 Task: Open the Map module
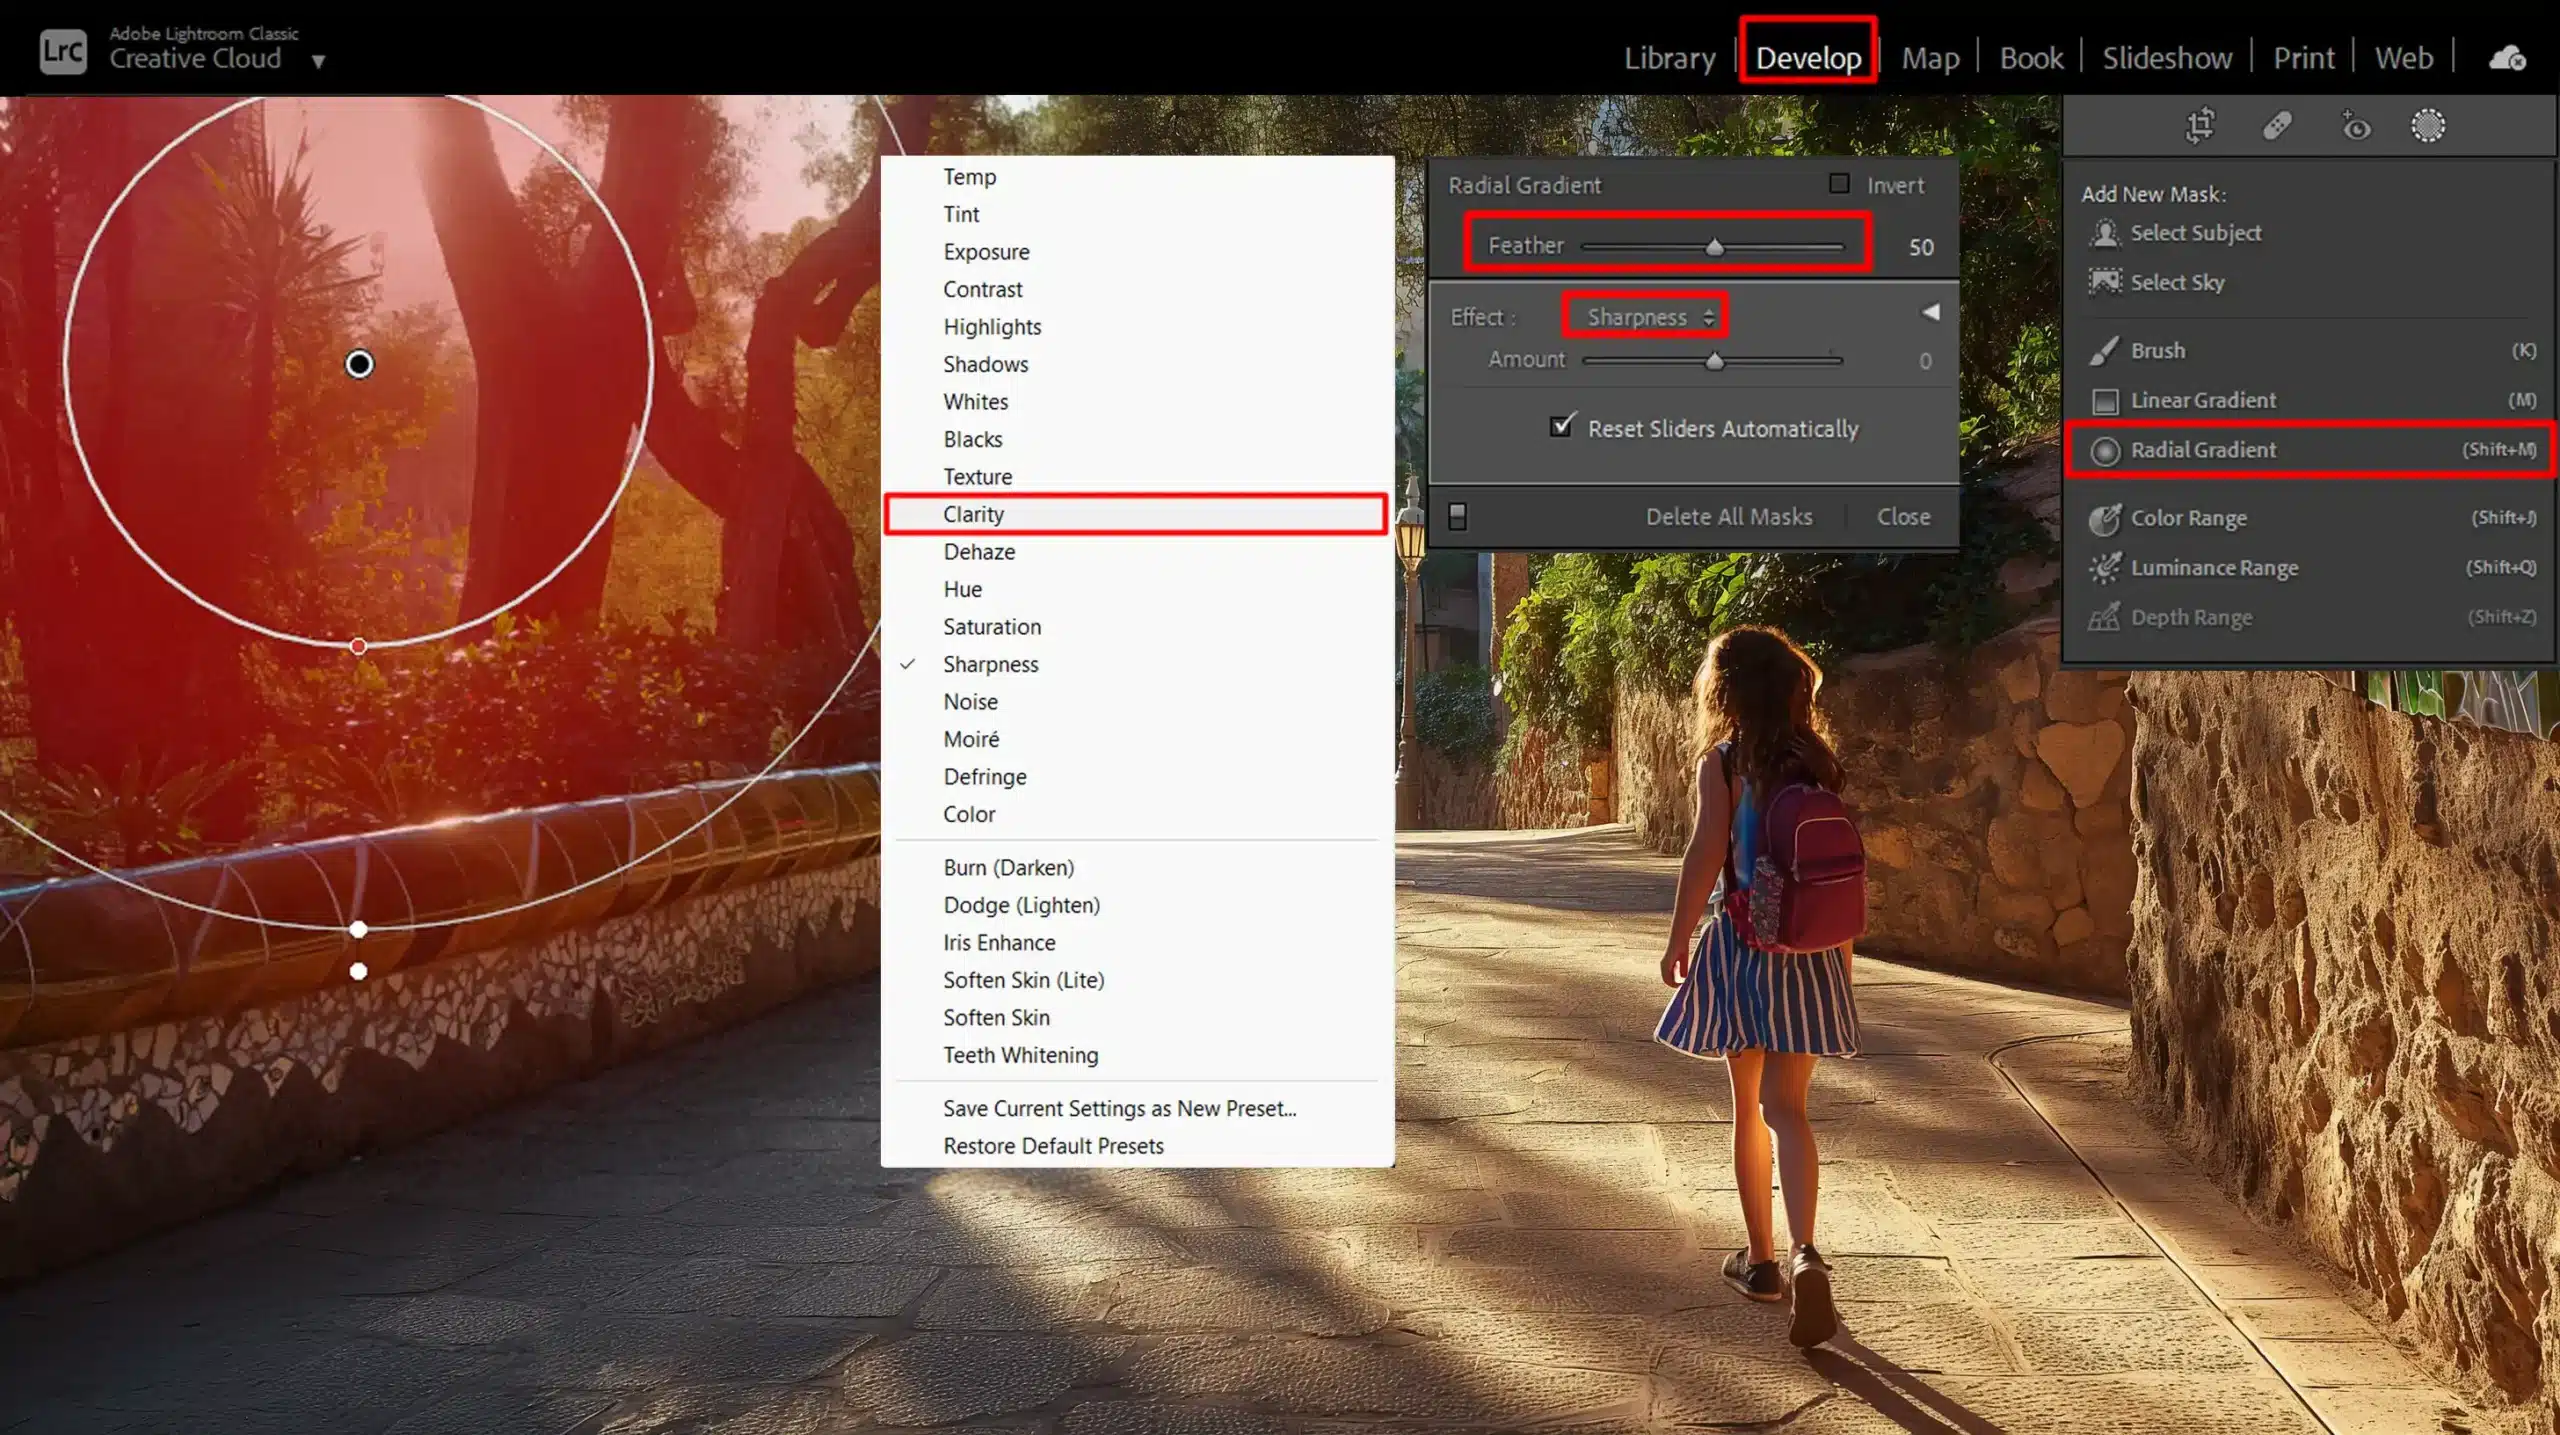point(1930,58)
